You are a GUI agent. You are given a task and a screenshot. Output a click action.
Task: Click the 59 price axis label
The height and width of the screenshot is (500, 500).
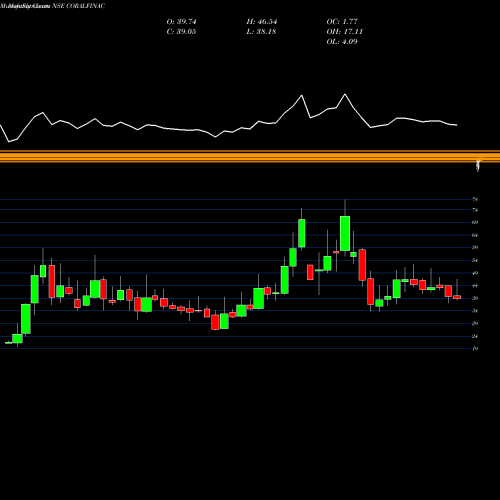(x=475, y=247)
